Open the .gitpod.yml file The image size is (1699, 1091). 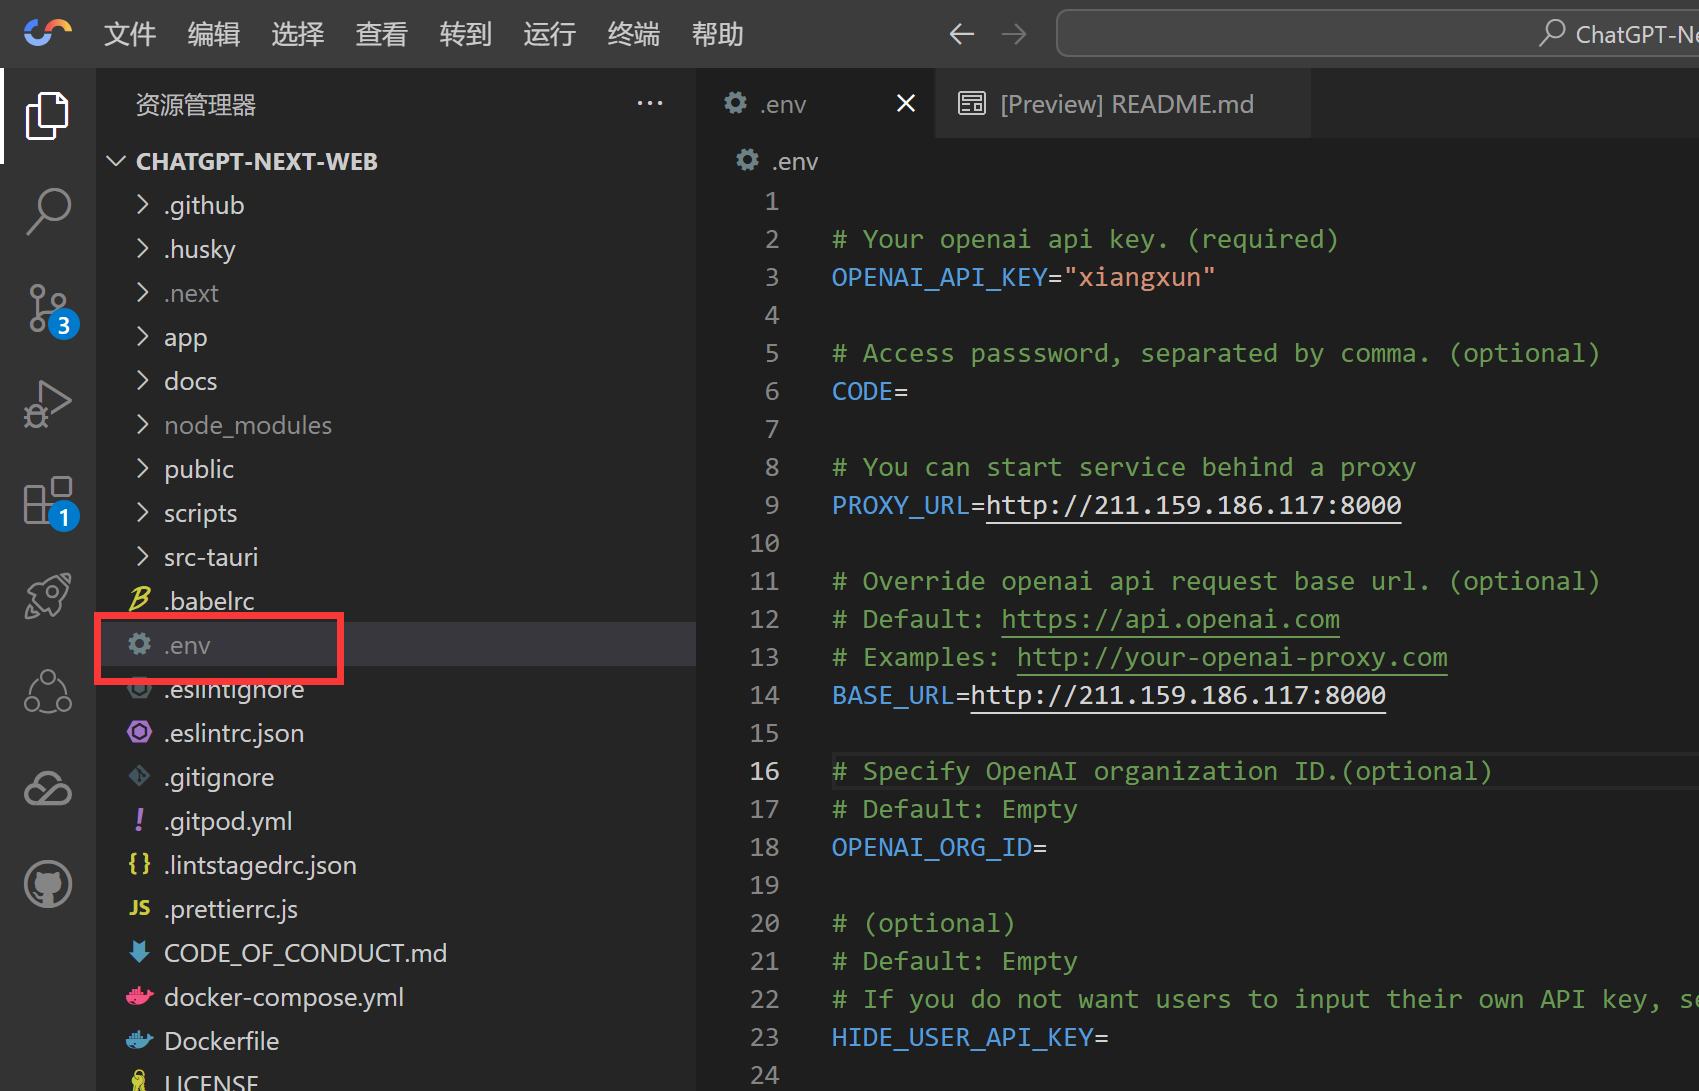[396, 821]
